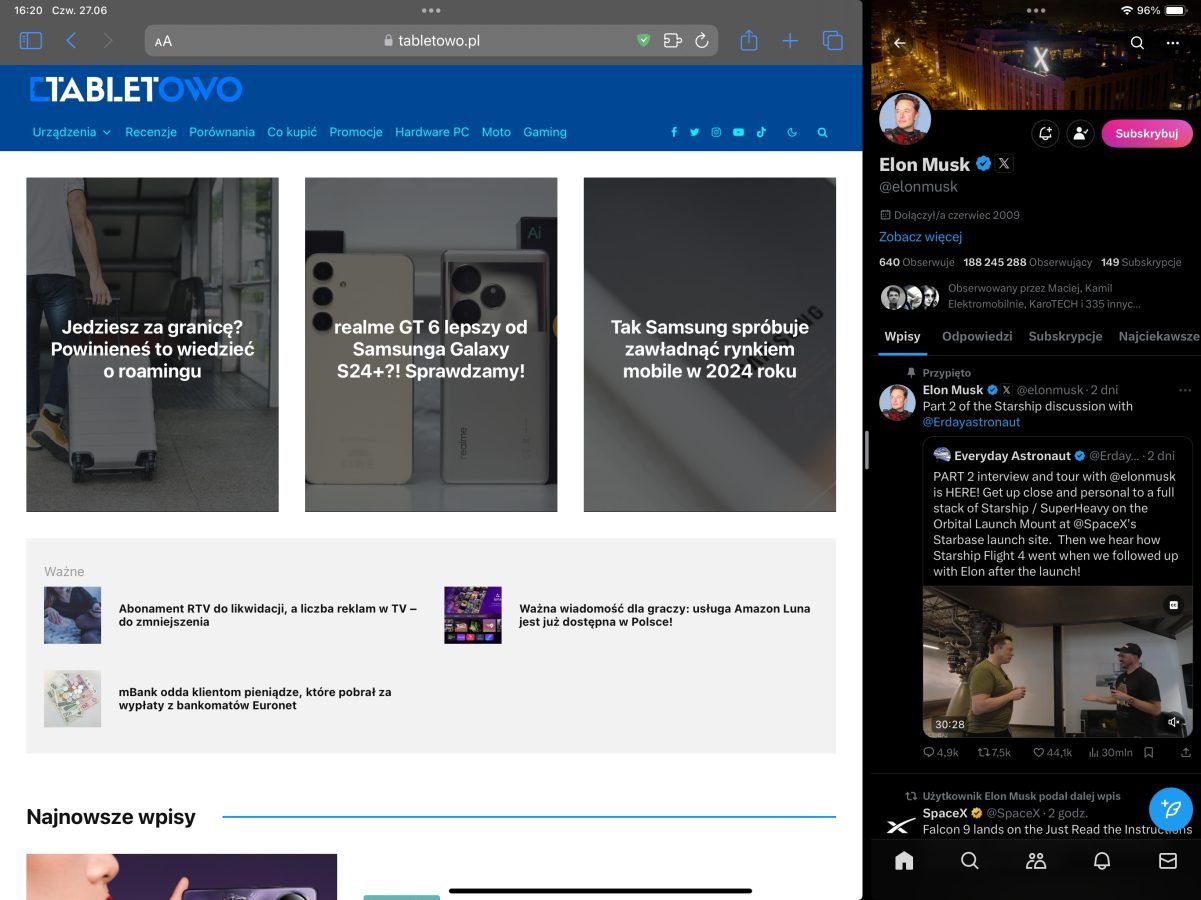Open Gaming menu item

(545, 132)
